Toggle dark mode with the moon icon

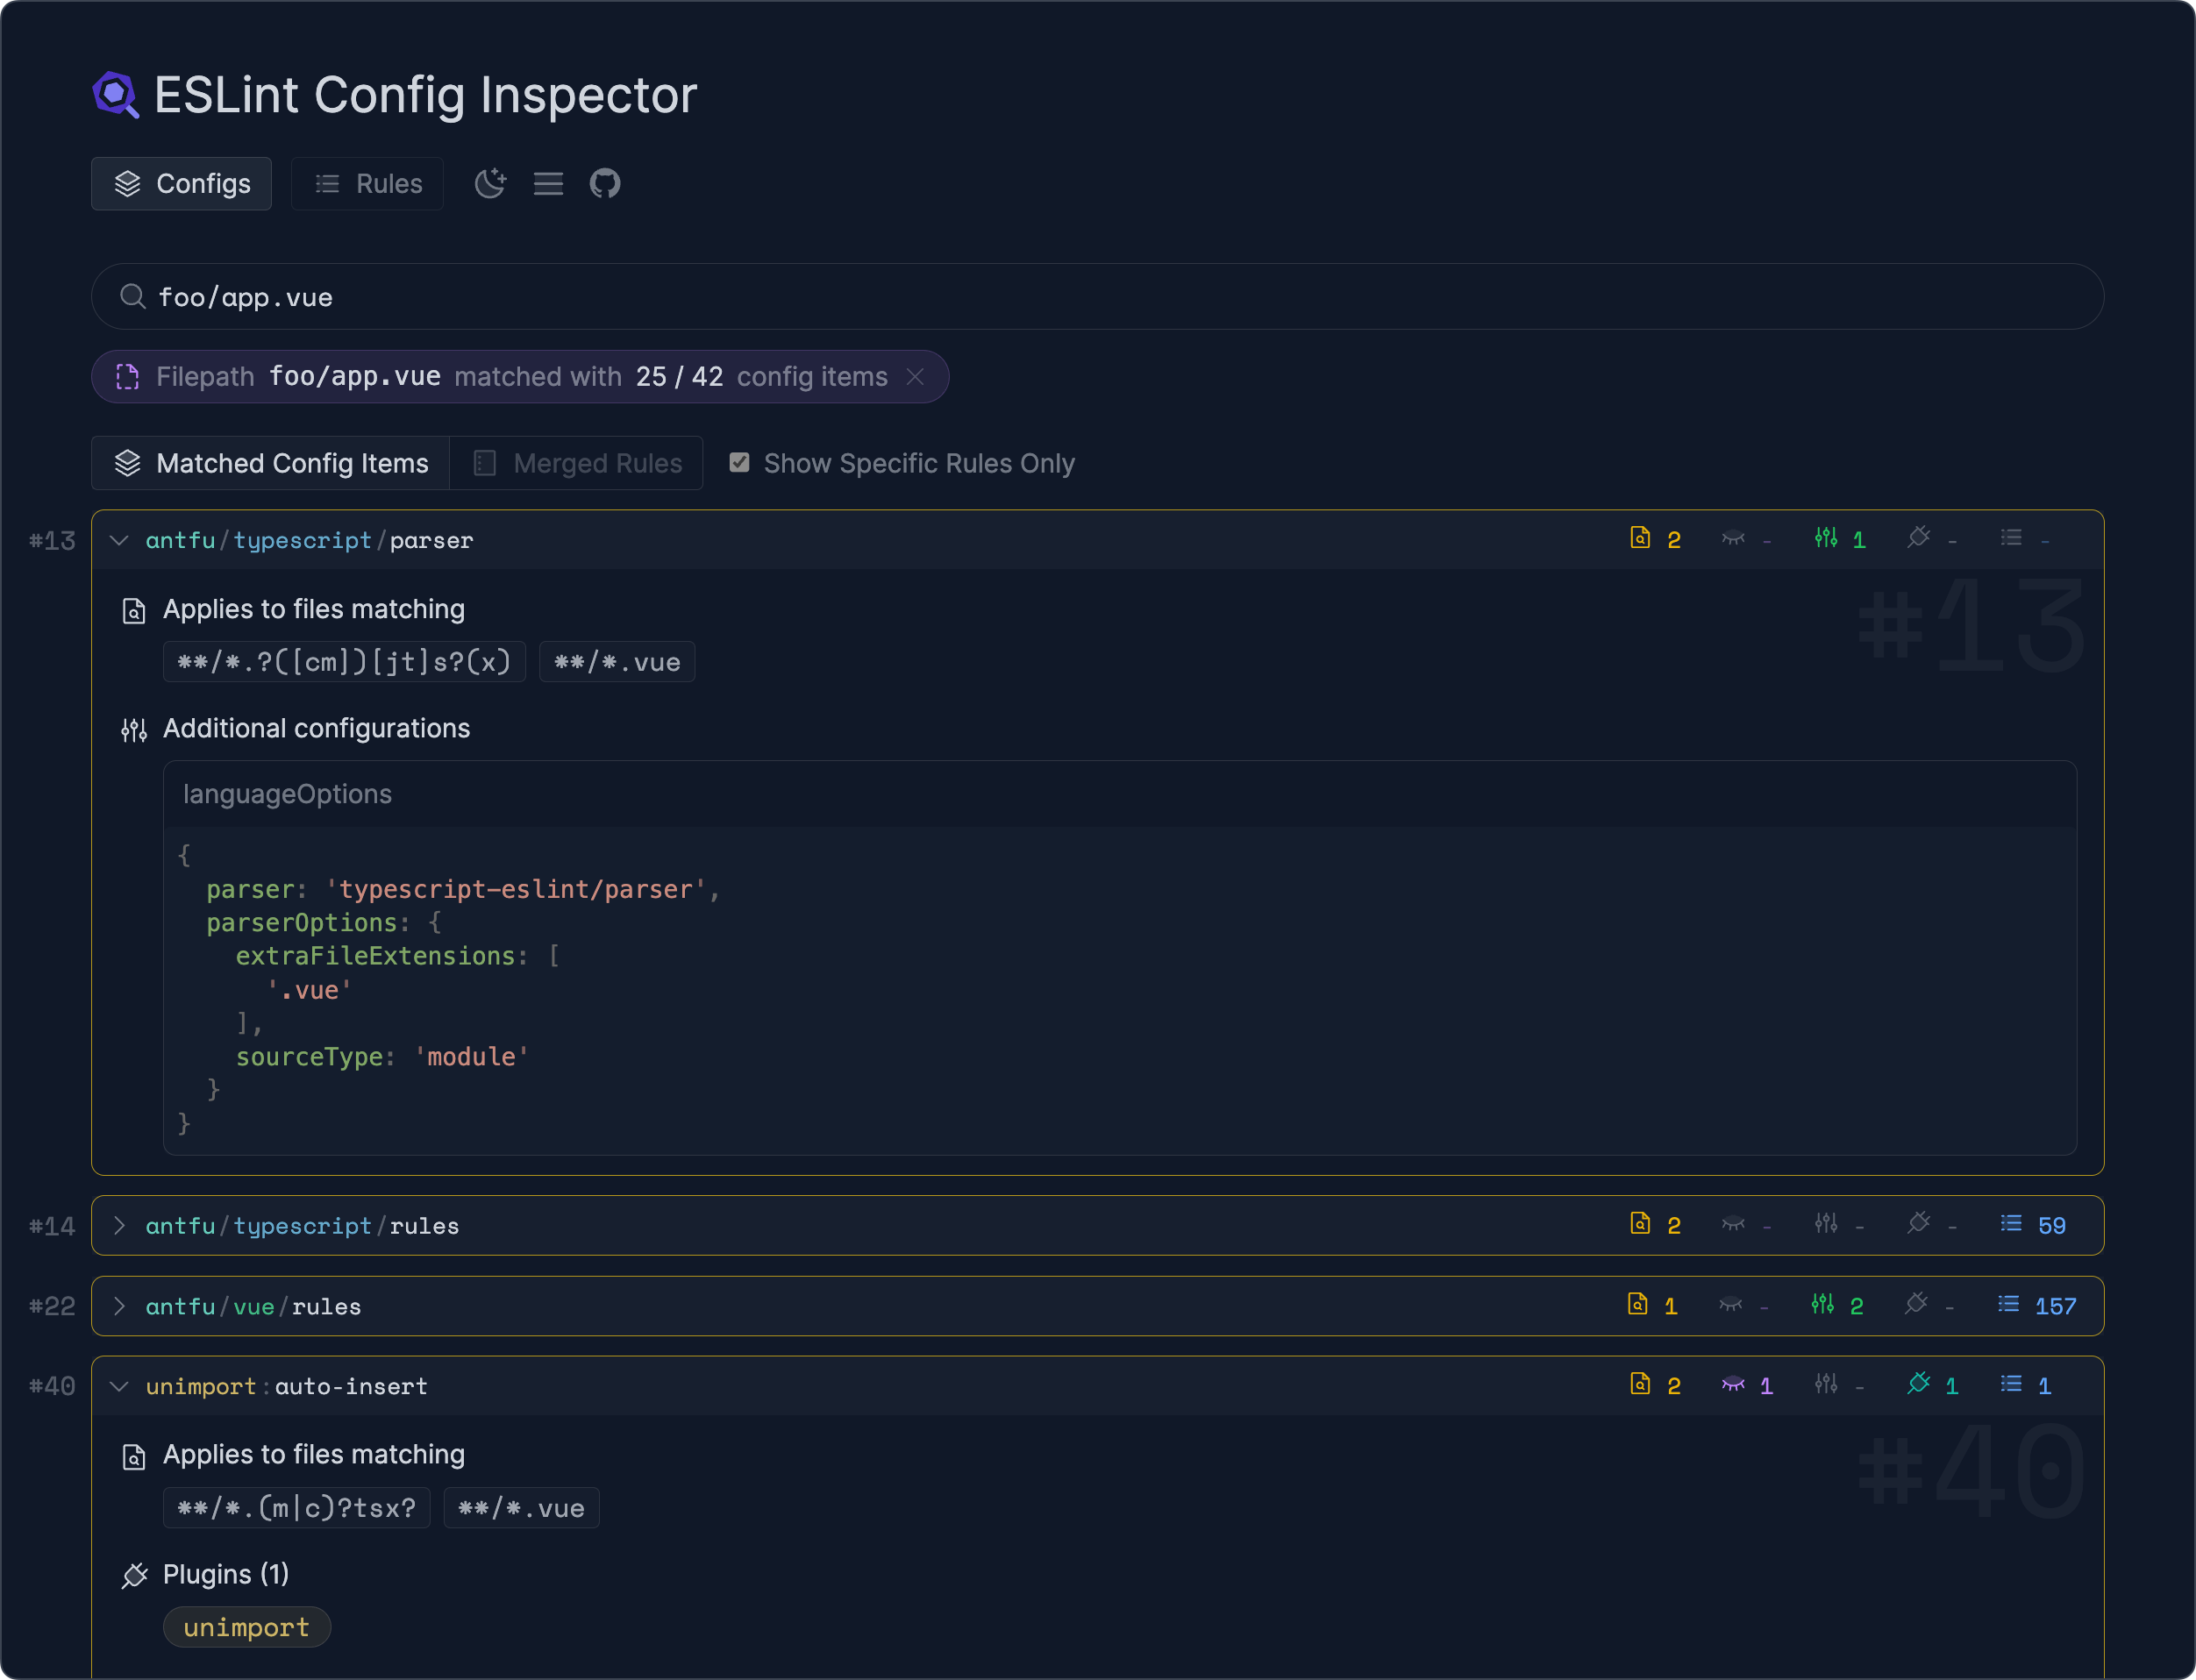(489, 183)
